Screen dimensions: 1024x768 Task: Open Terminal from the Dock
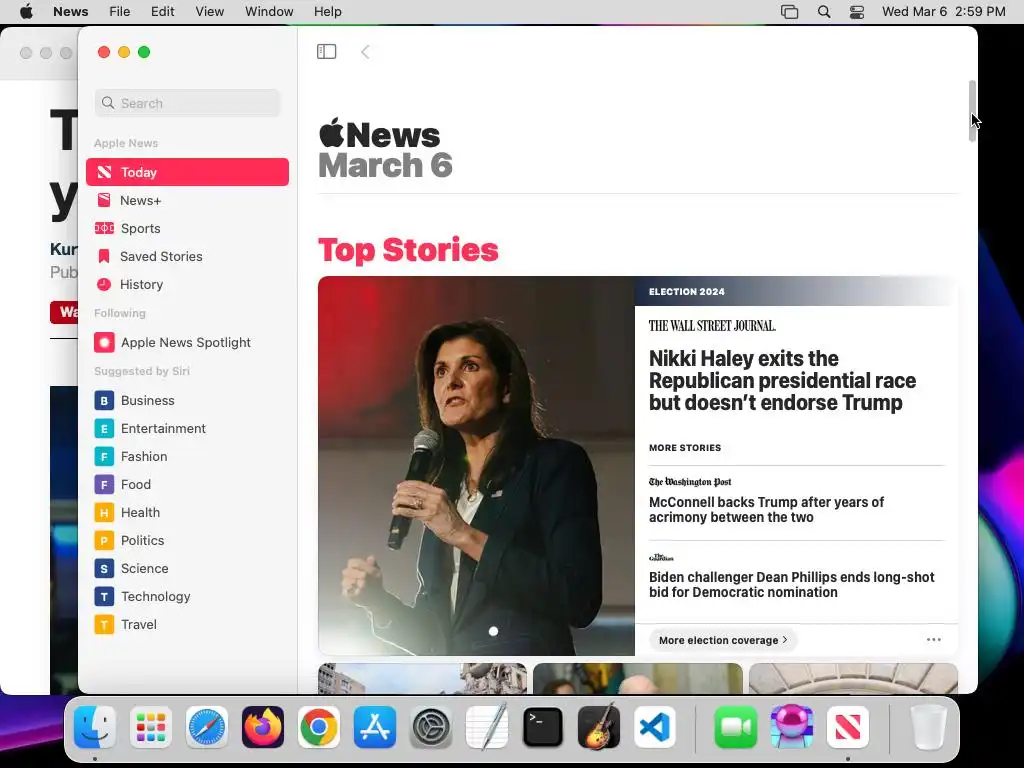tap(543, 727)
